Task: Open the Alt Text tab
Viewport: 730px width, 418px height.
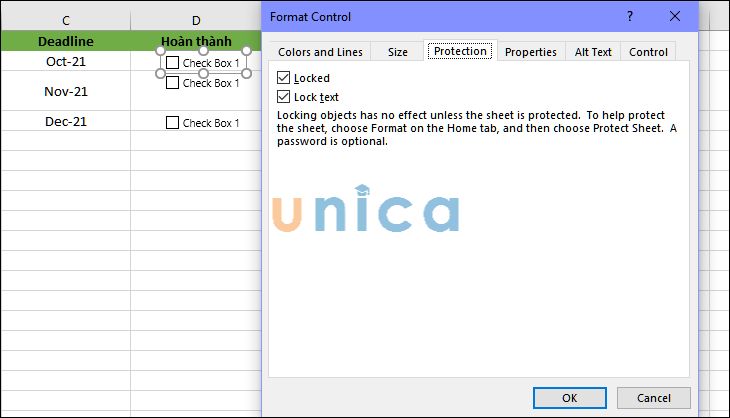Action: tap(593, 52)
